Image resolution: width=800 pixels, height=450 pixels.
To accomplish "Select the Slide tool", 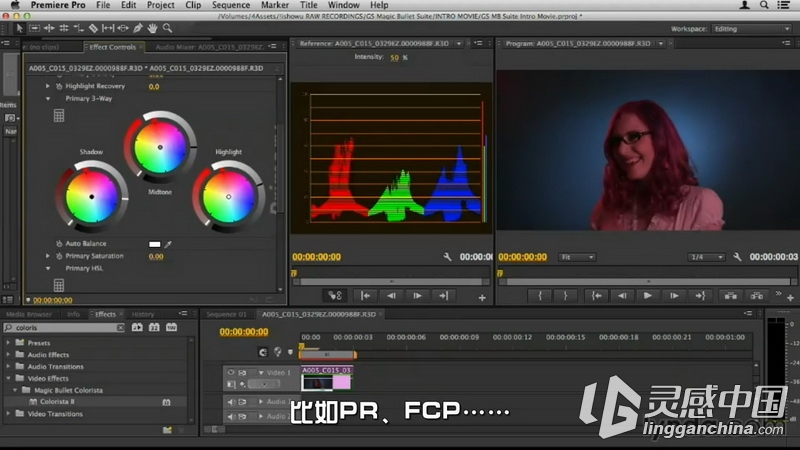I will tap(123, 29).
